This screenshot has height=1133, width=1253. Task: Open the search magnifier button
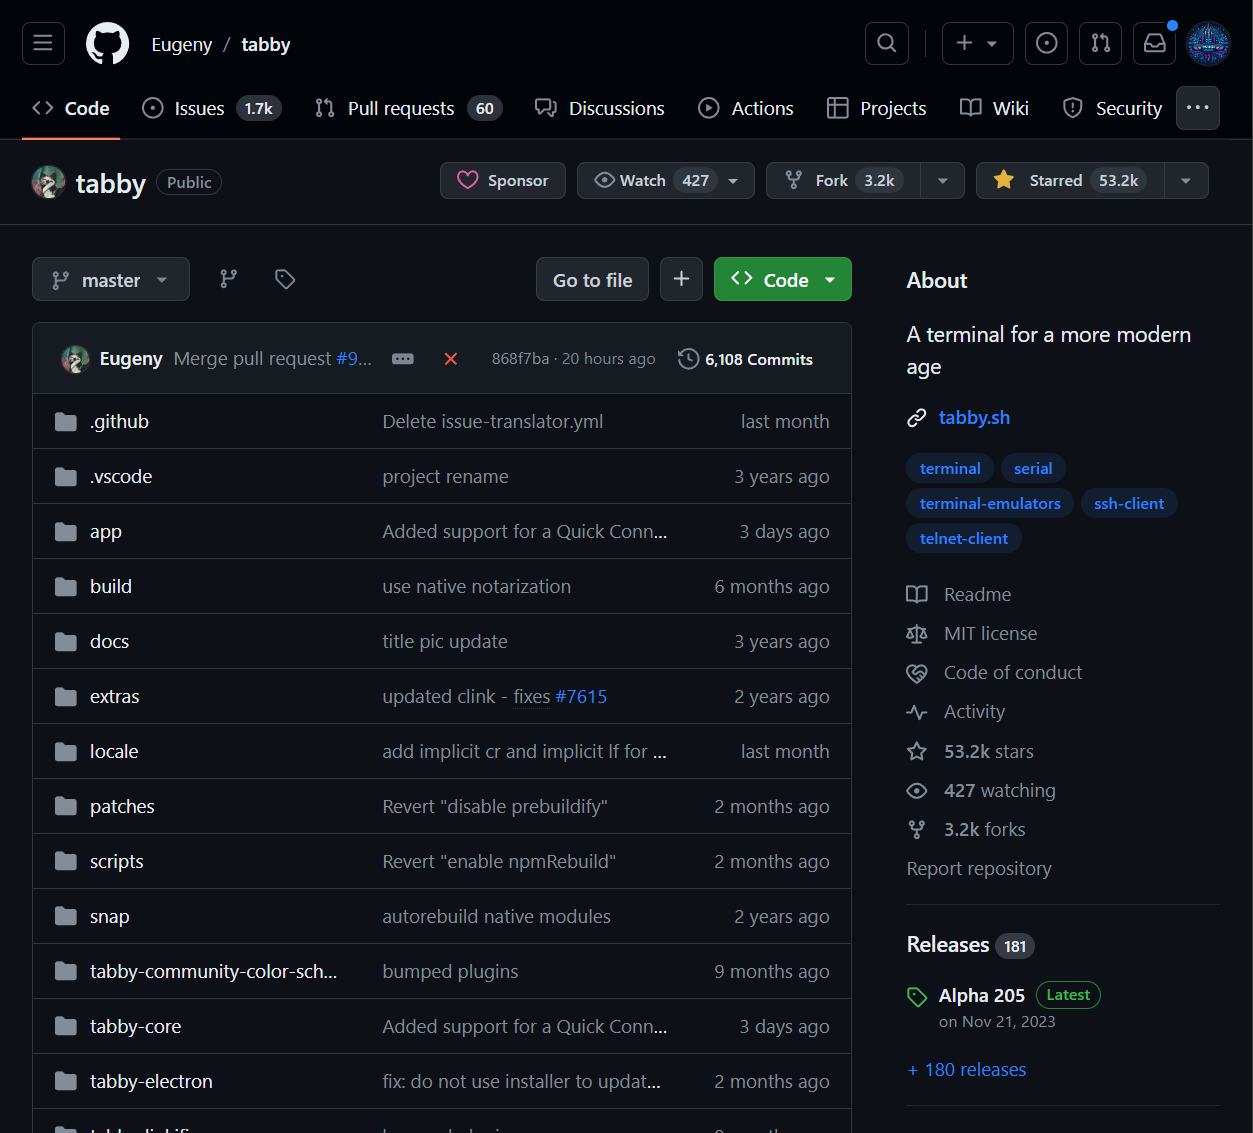886,43
